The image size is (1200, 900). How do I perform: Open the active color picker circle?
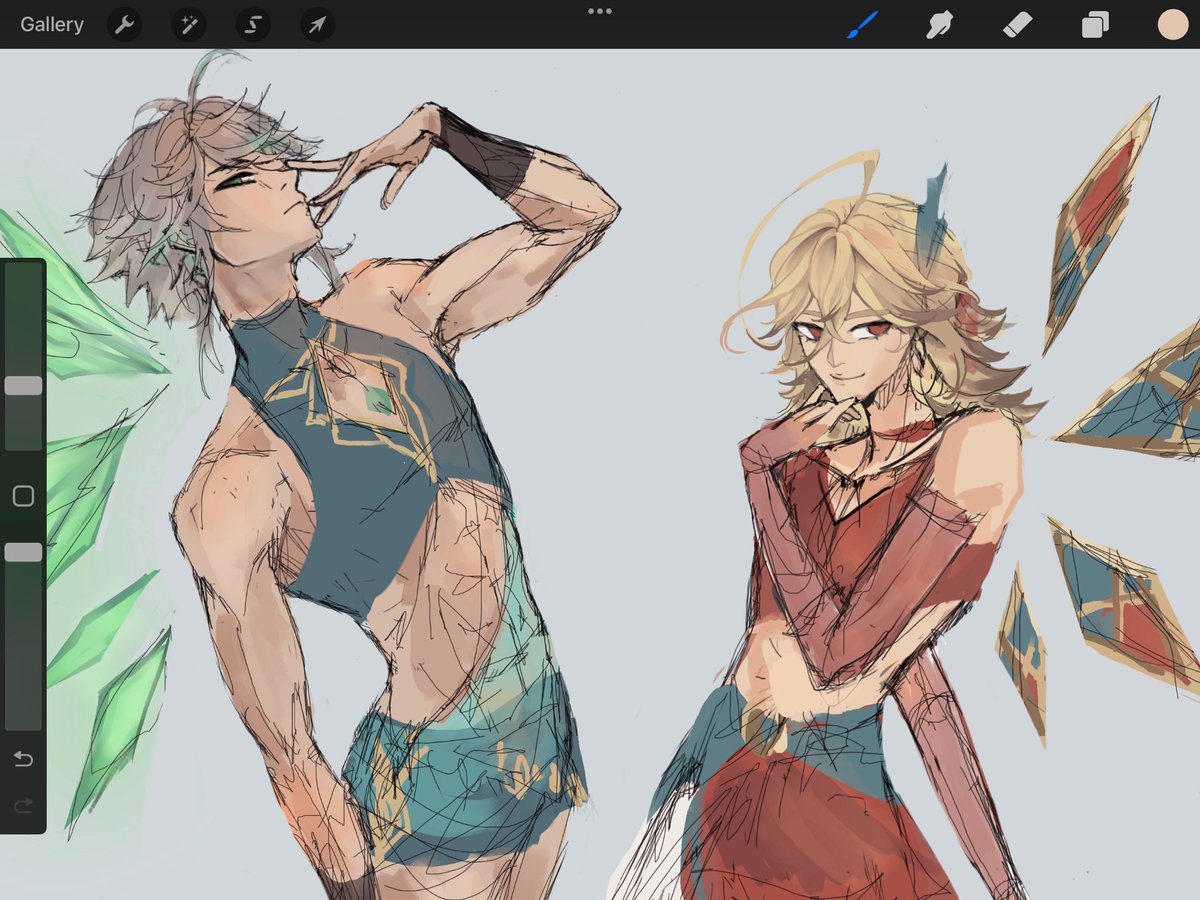click(1172, 24)
